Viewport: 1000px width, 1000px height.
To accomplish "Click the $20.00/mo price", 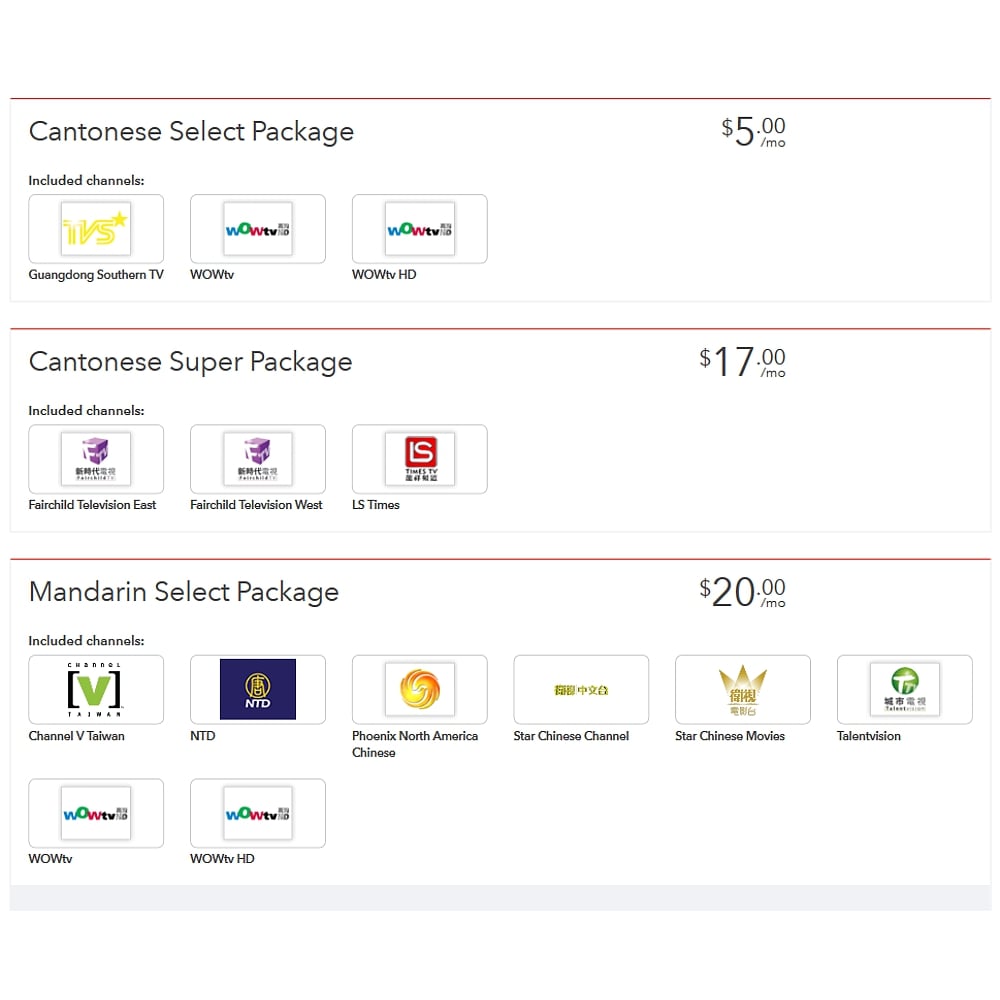I will tap(743, 592).
